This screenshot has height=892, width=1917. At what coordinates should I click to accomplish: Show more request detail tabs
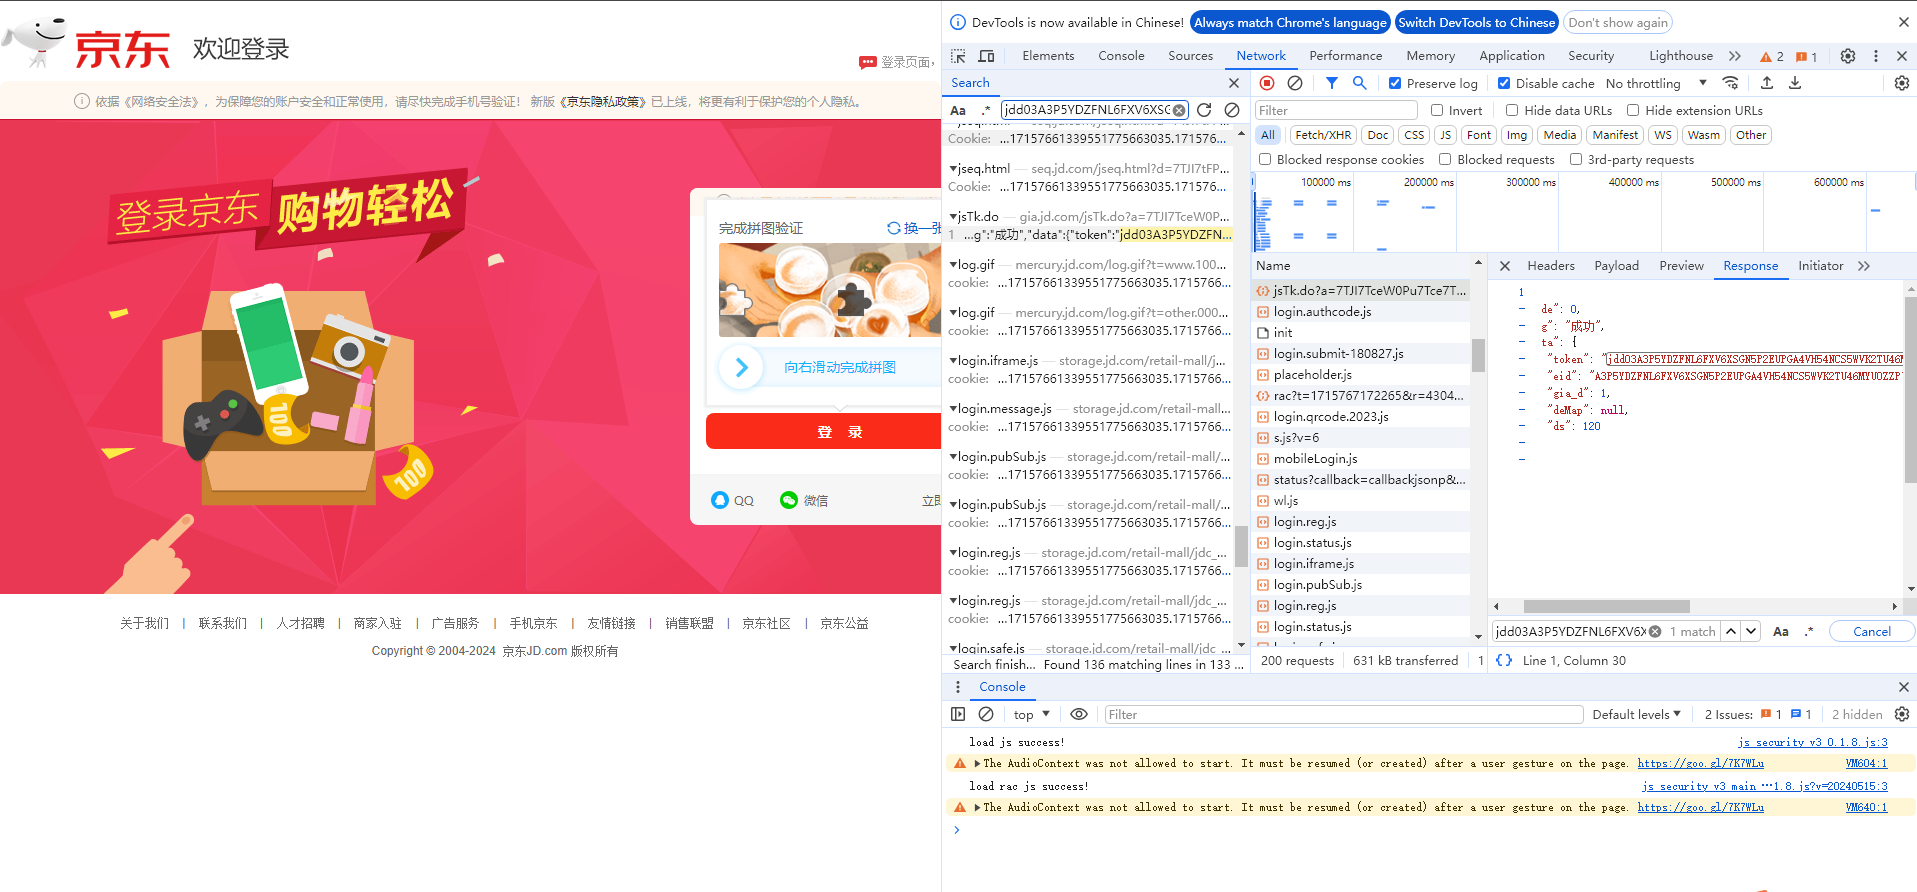click(1864, 266)
